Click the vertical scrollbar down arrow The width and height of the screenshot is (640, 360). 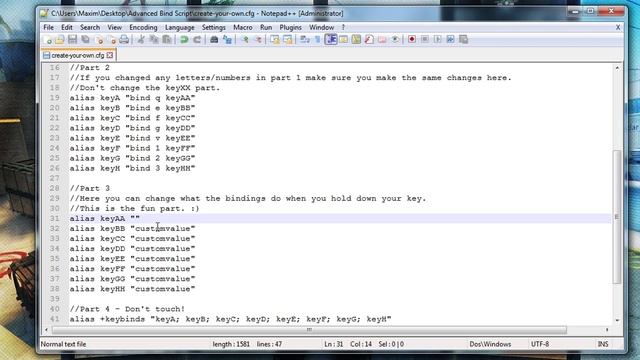pyautogui.click(x=617, y=320)
